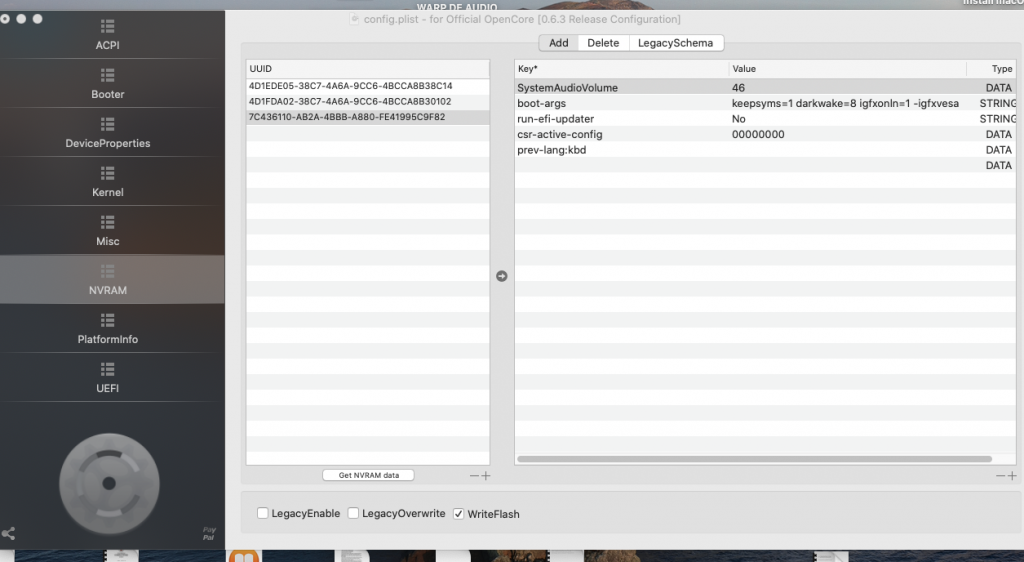Viewport: 1024px width, 562px height.
Task: Switch to the Delete tab
Action: click(603, 43)
